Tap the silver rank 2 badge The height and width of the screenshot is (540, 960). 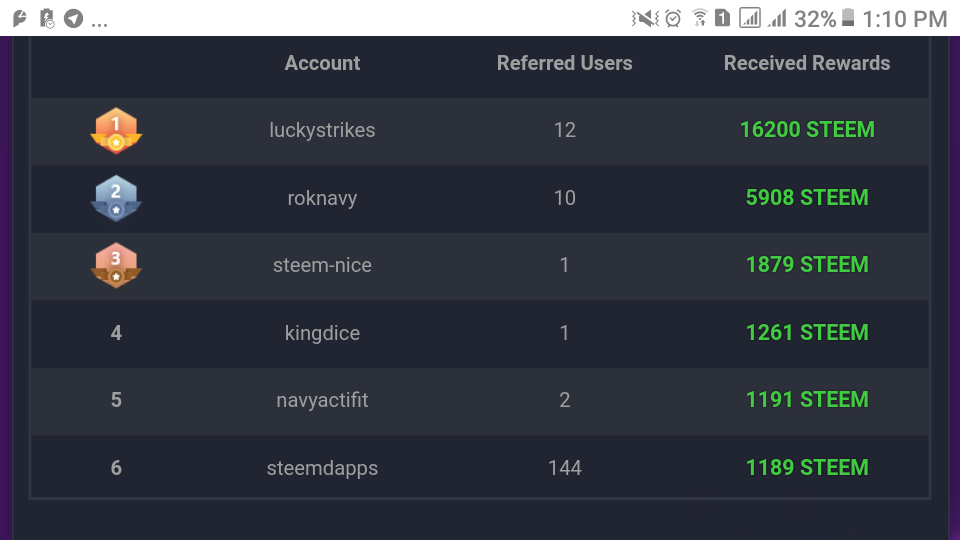click(x=116, y=198)
